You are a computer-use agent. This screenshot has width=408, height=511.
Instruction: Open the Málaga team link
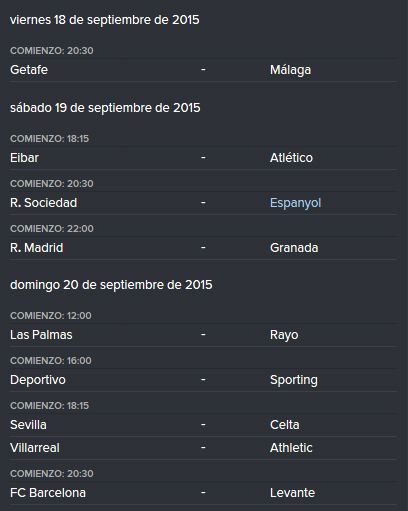(290, 70)
